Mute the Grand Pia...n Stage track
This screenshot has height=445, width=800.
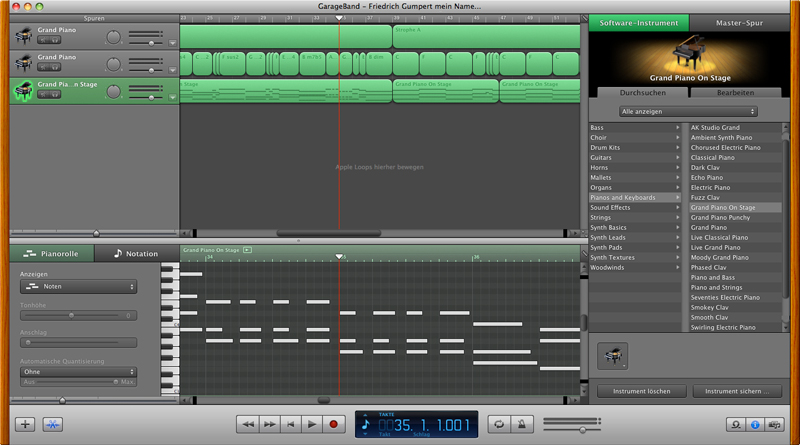coord(43,94)
